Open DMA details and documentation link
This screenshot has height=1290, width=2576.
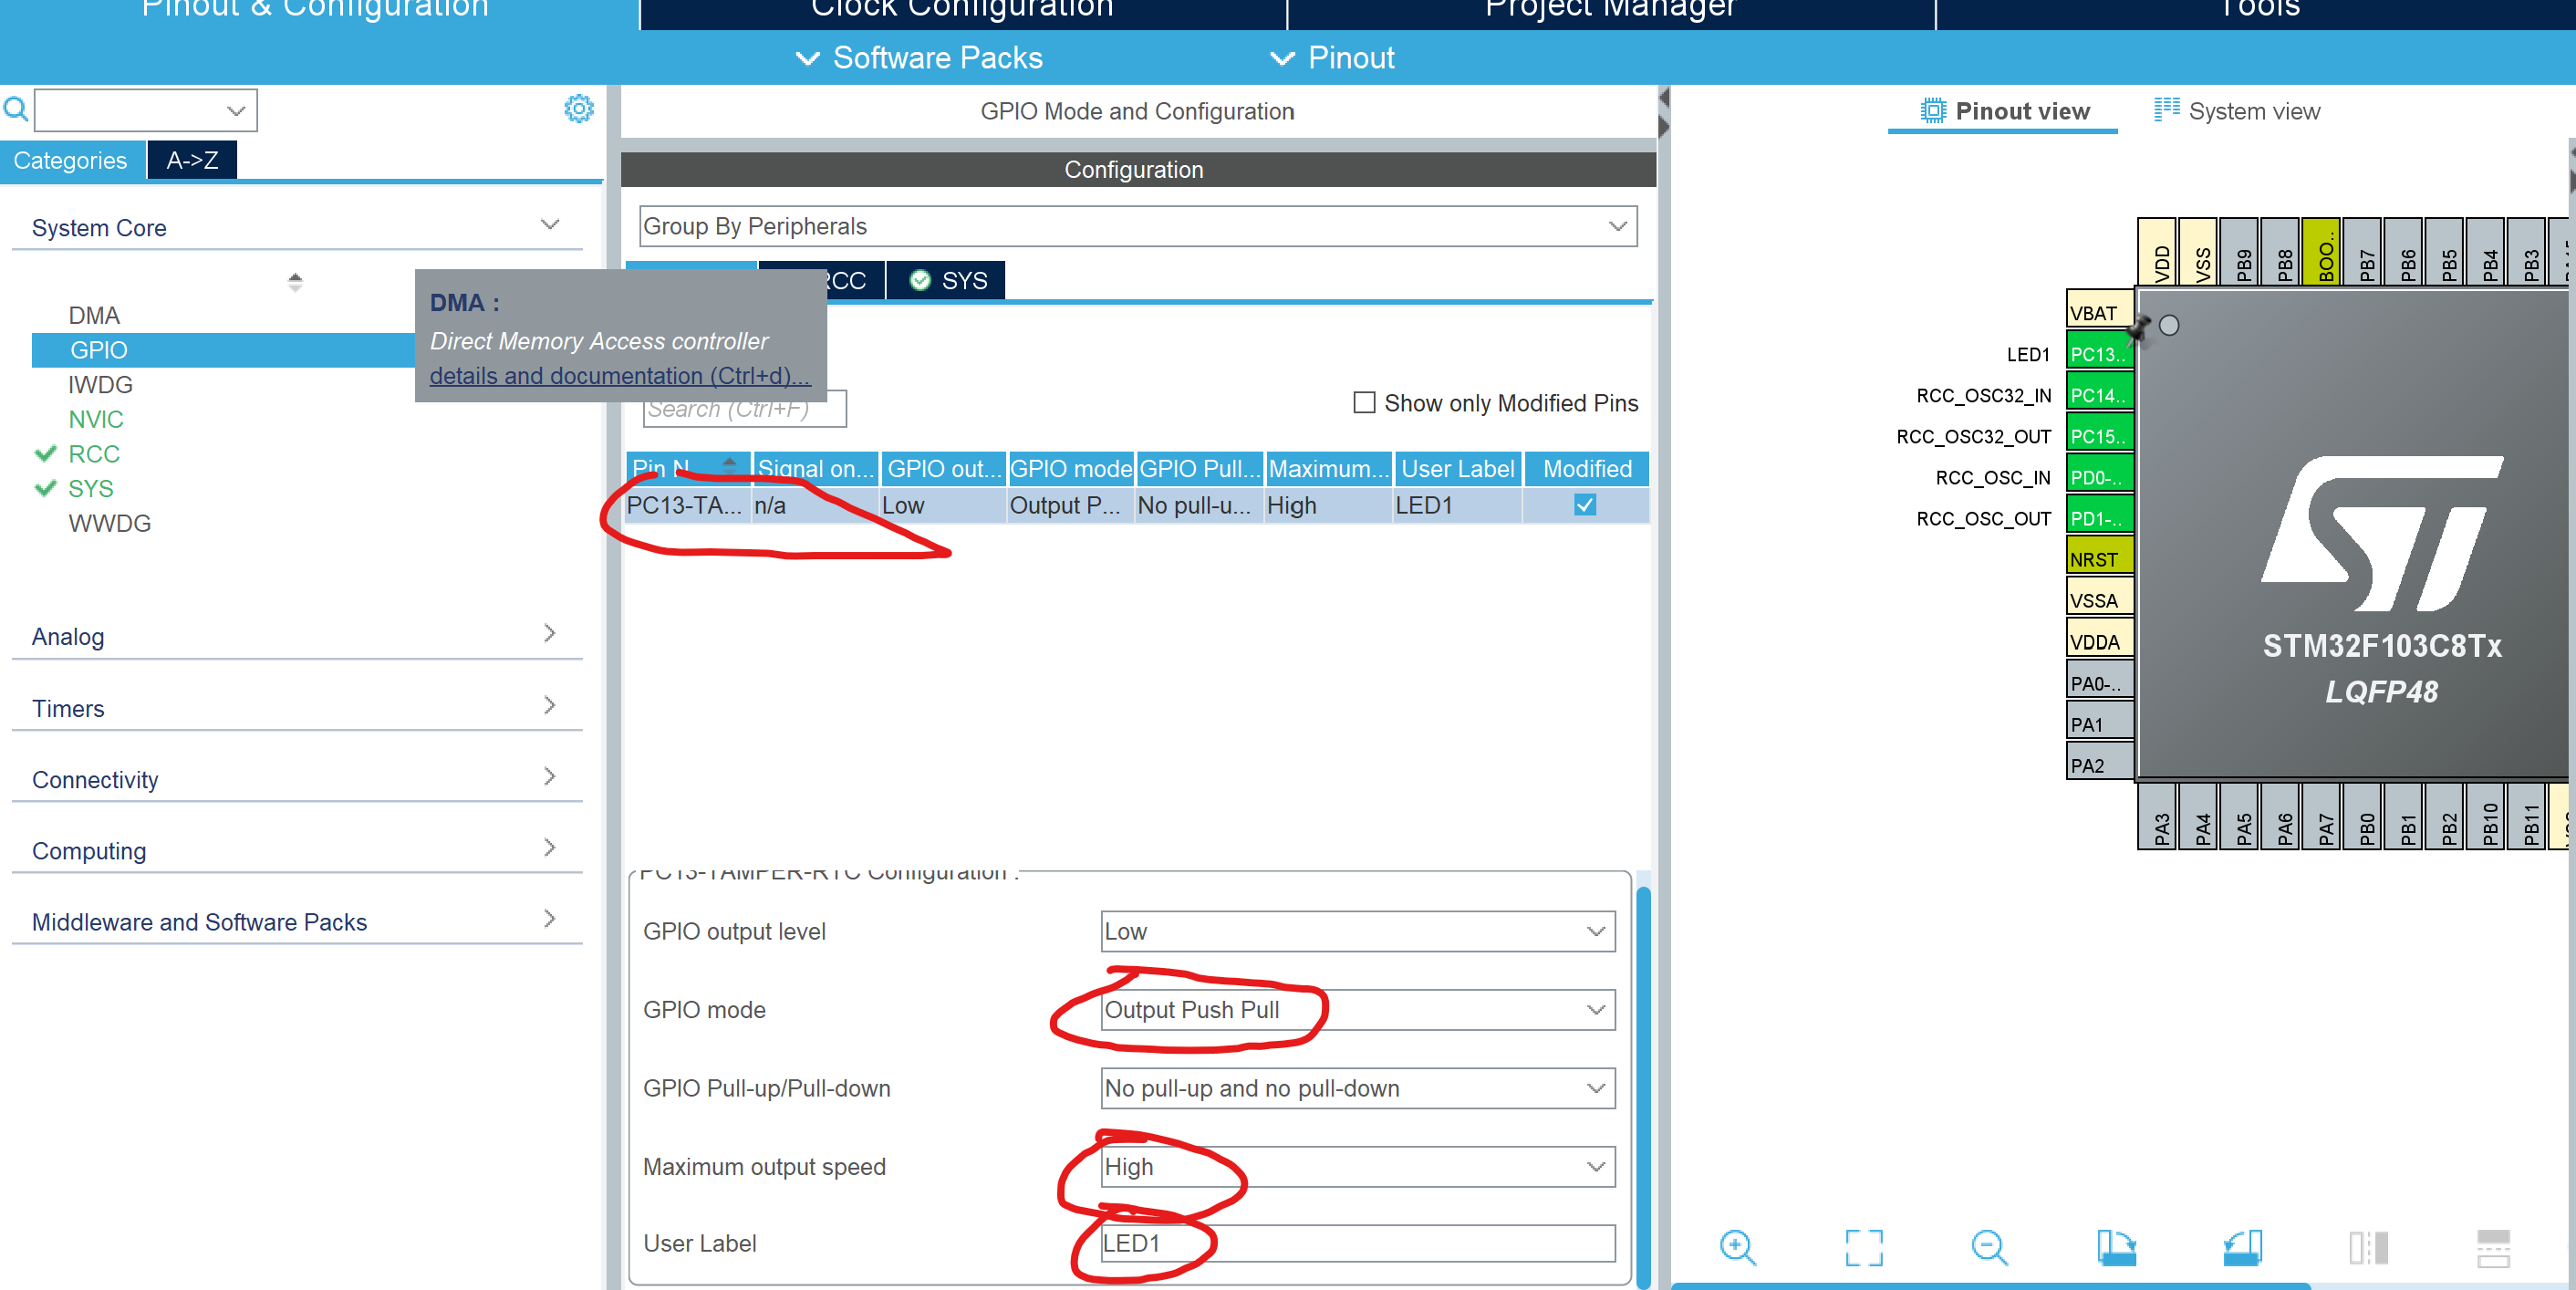click(619, 376)
